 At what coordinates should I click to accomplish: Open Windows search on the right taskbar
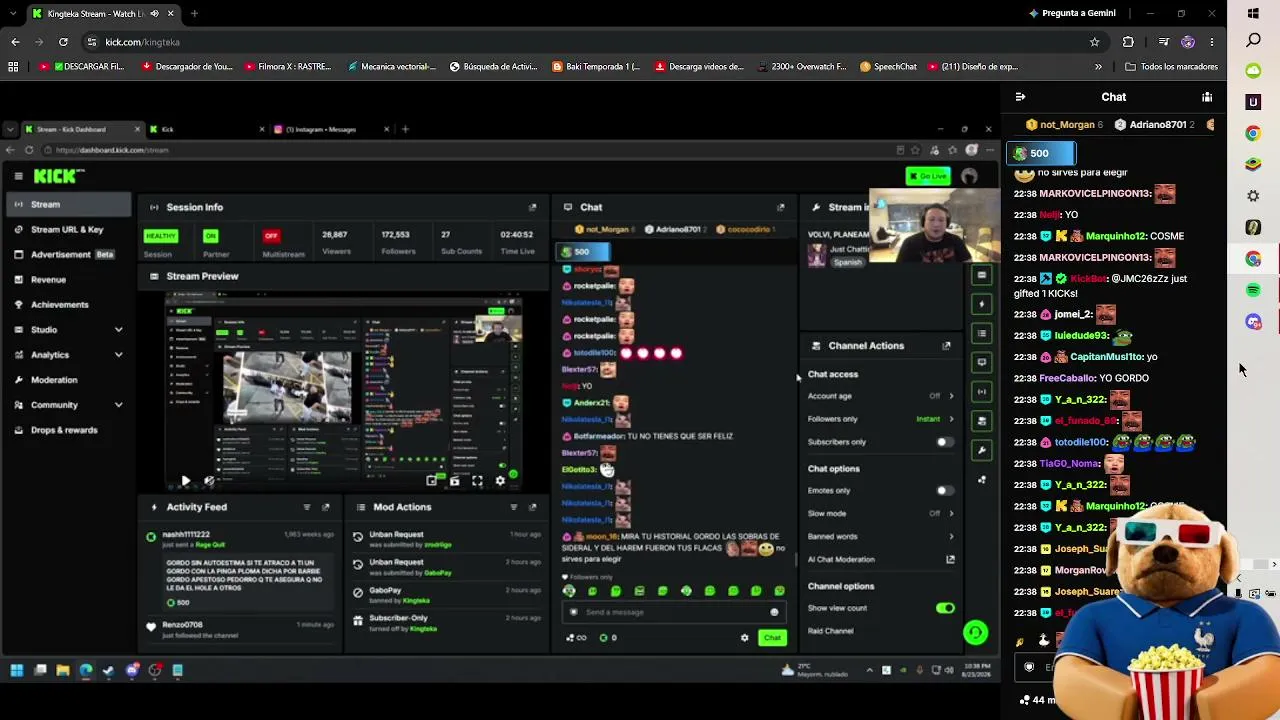1253,40
